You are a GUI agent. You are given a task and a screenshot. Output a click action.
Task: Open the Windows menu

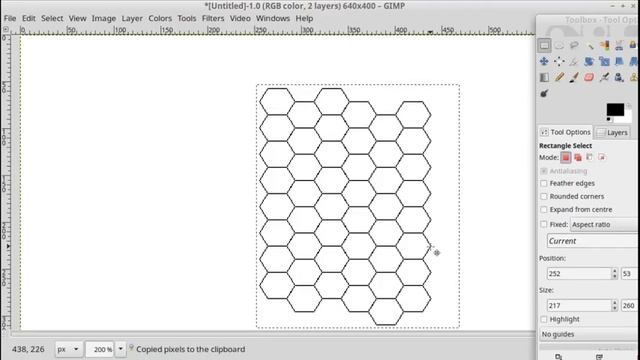[x=273, y=18]
